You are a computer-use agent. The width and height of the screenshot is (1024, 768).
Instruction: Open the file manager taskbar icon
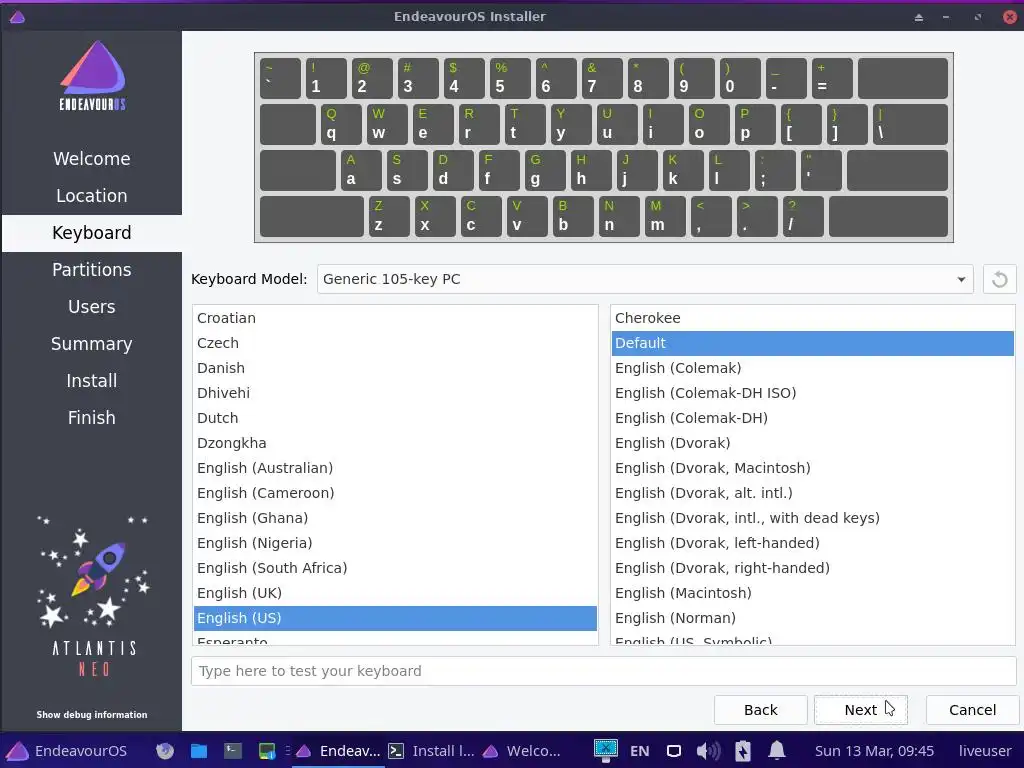coord(199,751)
